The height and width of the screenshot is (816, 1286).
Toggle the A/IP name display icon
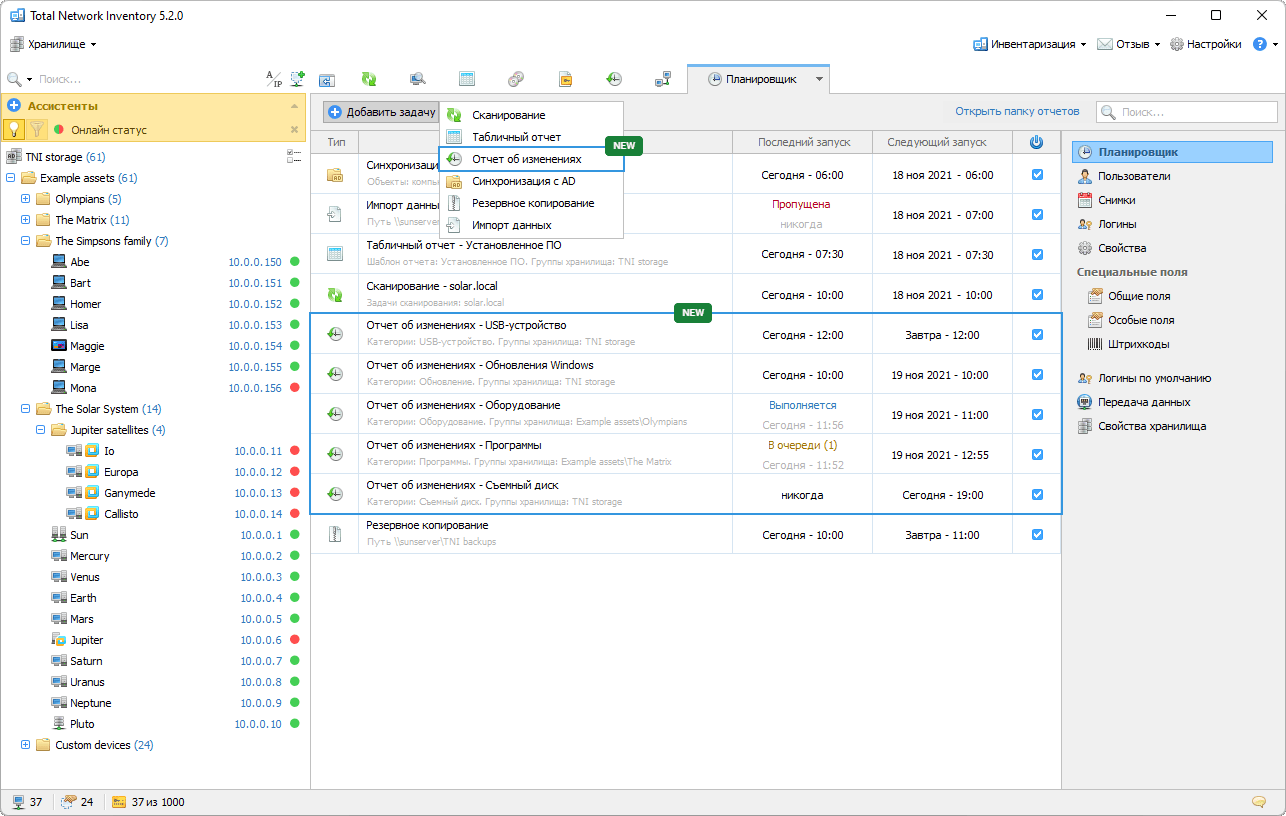273,79
